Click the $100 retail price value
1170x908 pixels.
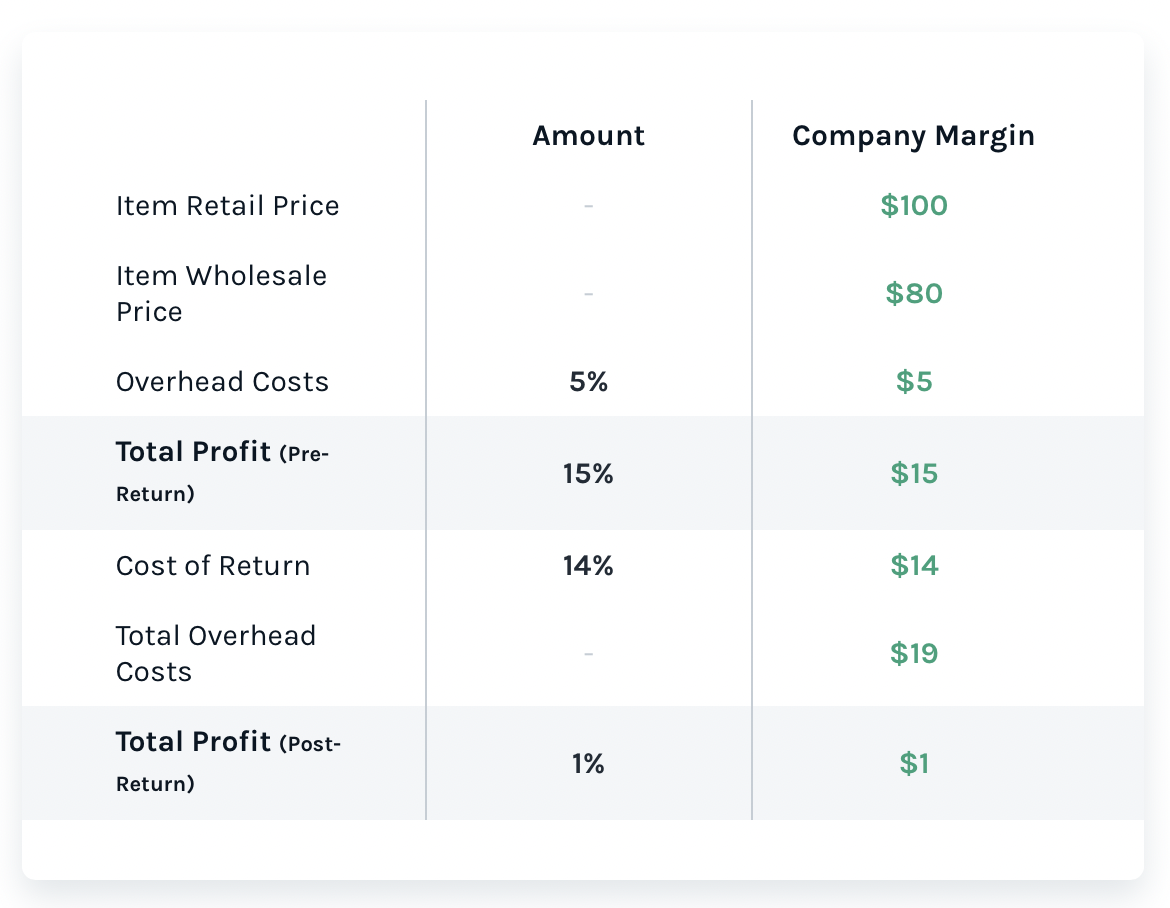click(x=914, y=205)
